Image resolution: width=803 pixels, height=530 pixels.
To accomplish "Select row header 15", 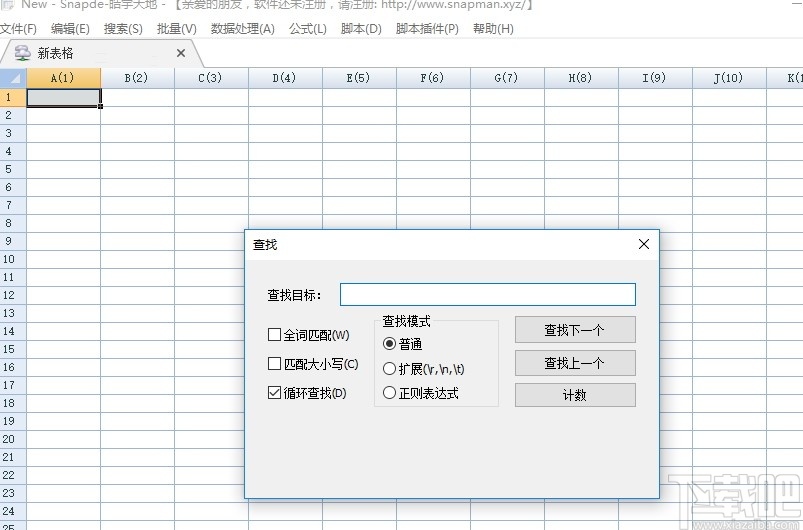I will (13, 349).
